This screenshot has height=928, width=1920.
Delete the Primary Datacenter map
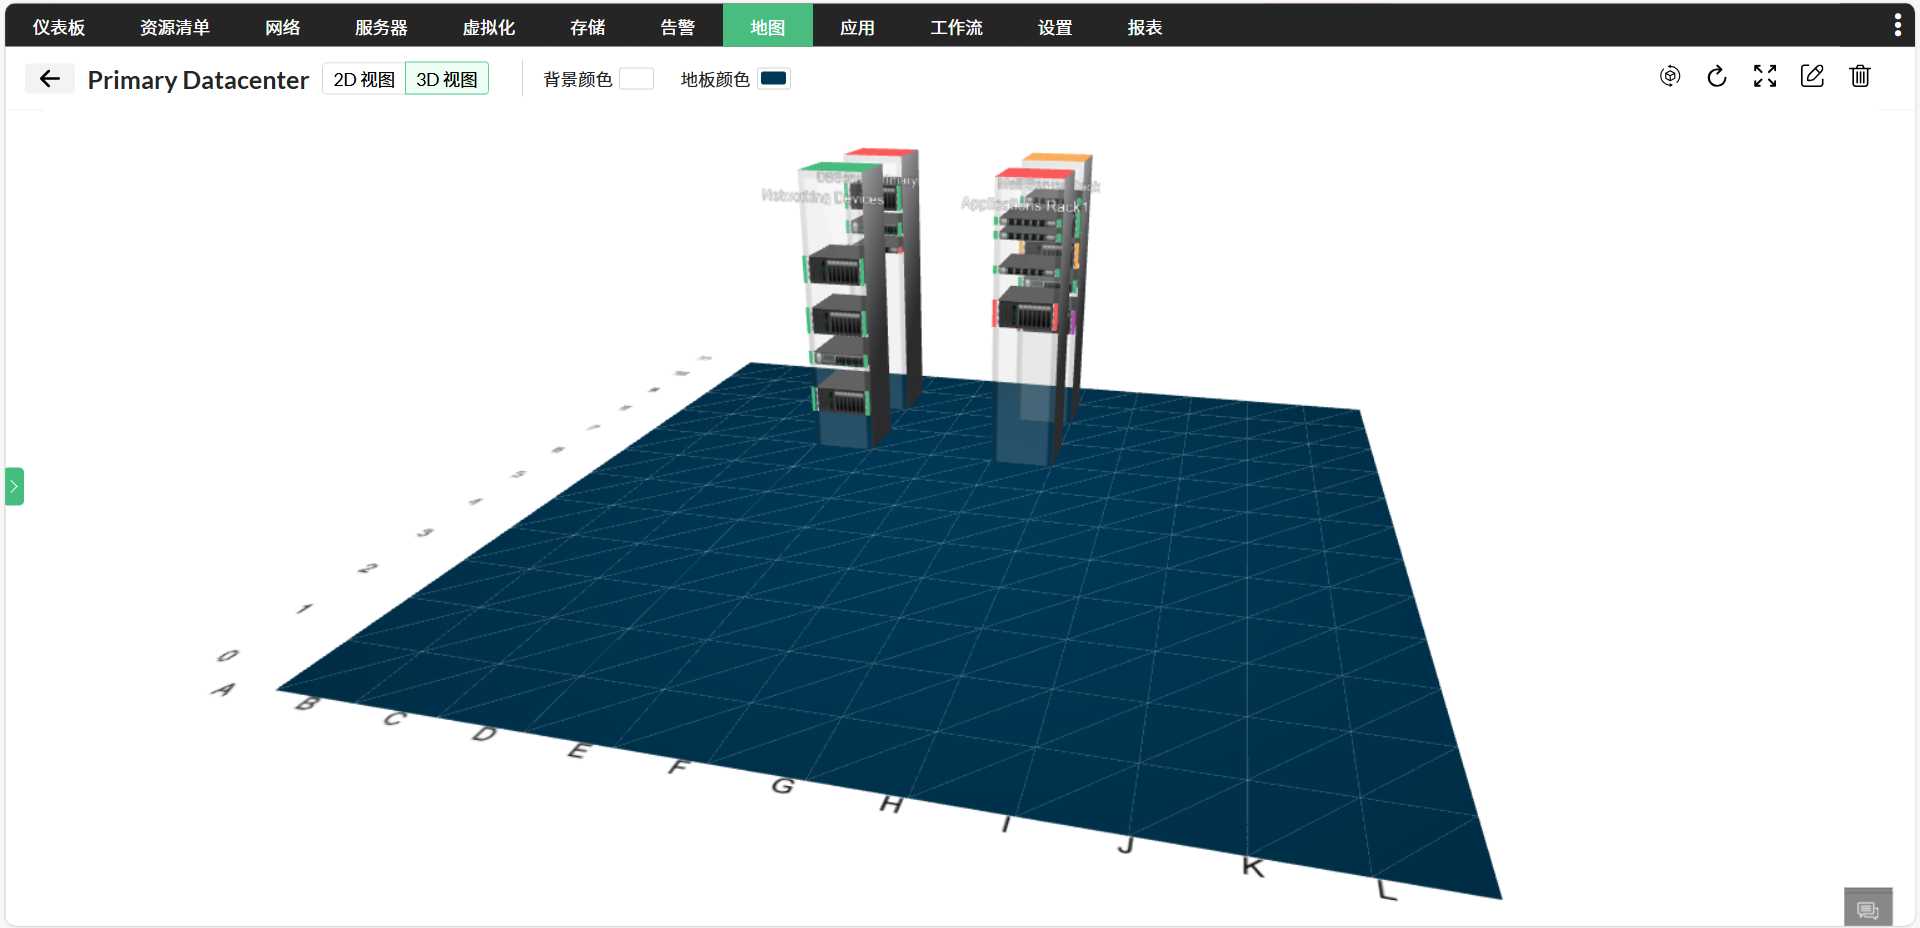tap(1860, 76)
